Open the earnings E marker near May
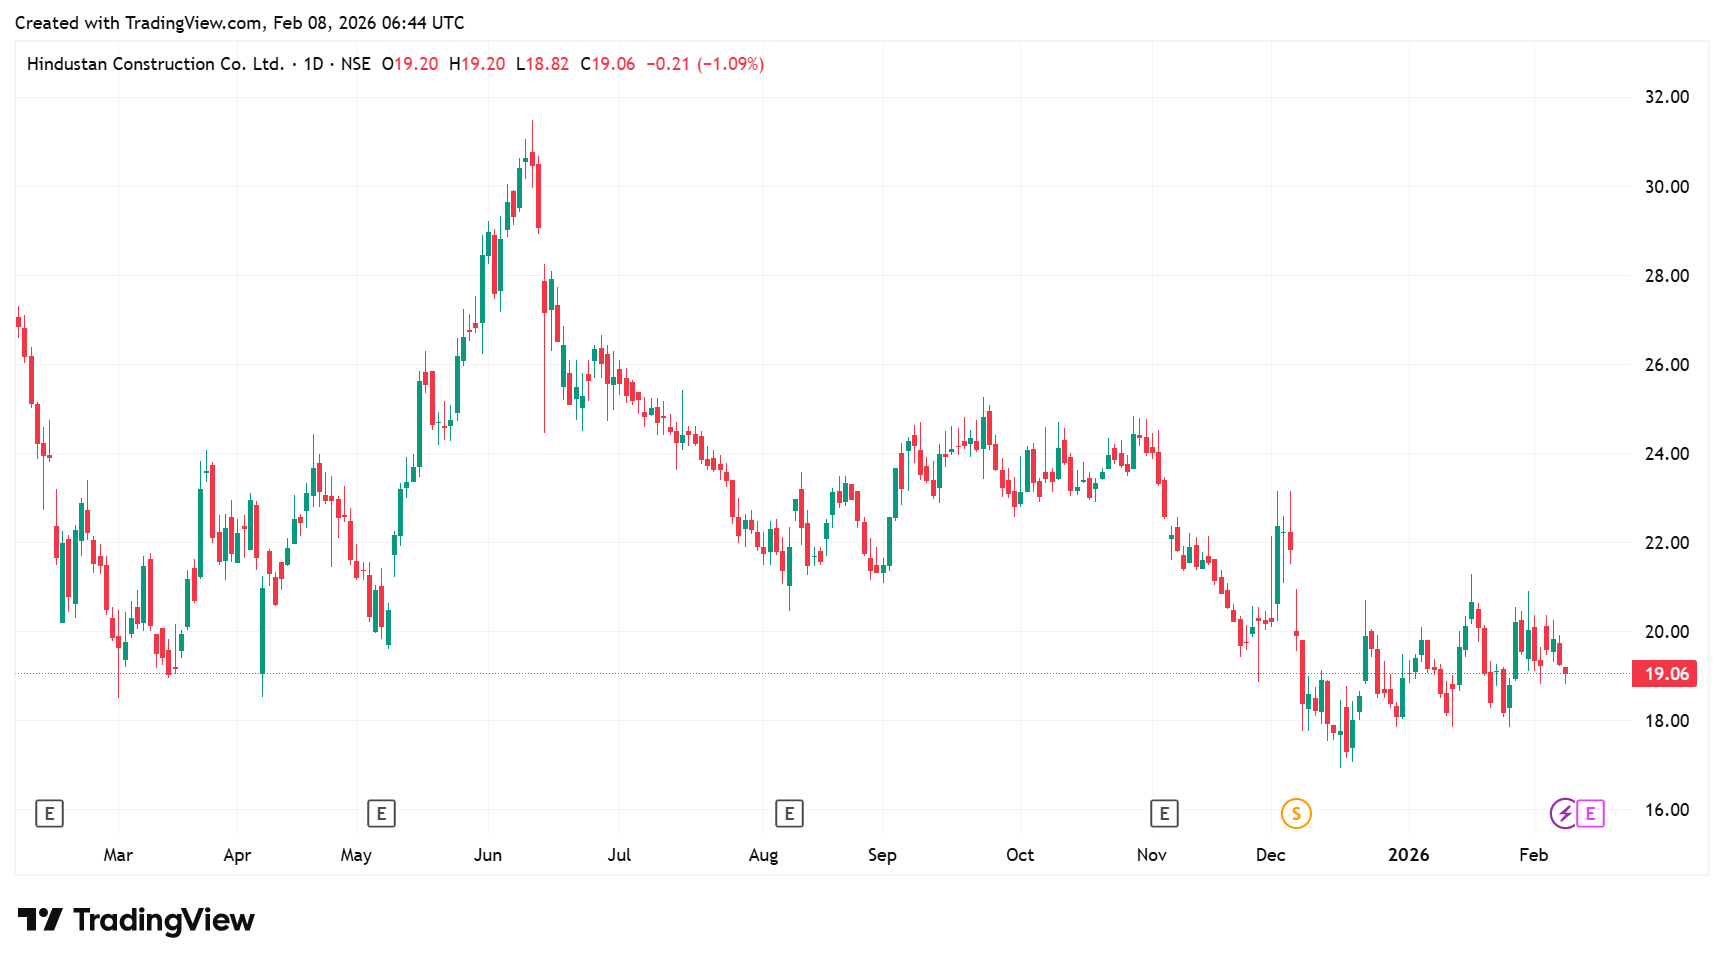 click(381, 814)
